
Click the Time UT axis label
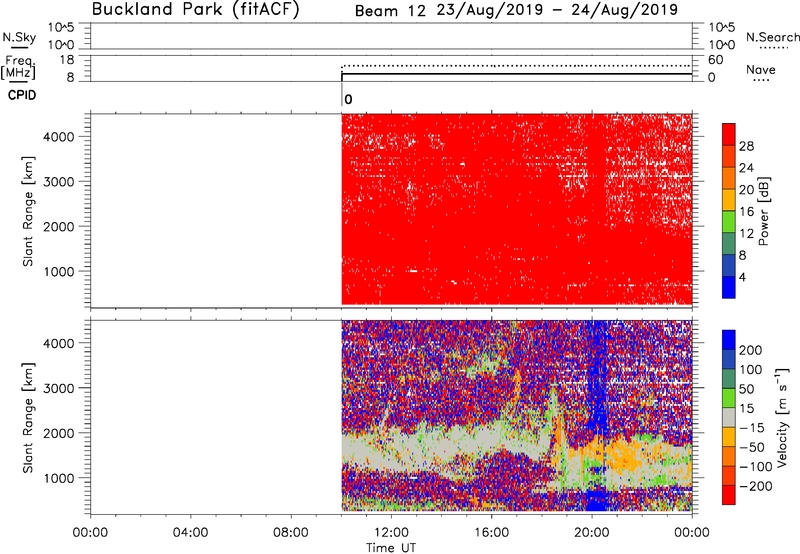pyautogui.click(x=391, y=548)
